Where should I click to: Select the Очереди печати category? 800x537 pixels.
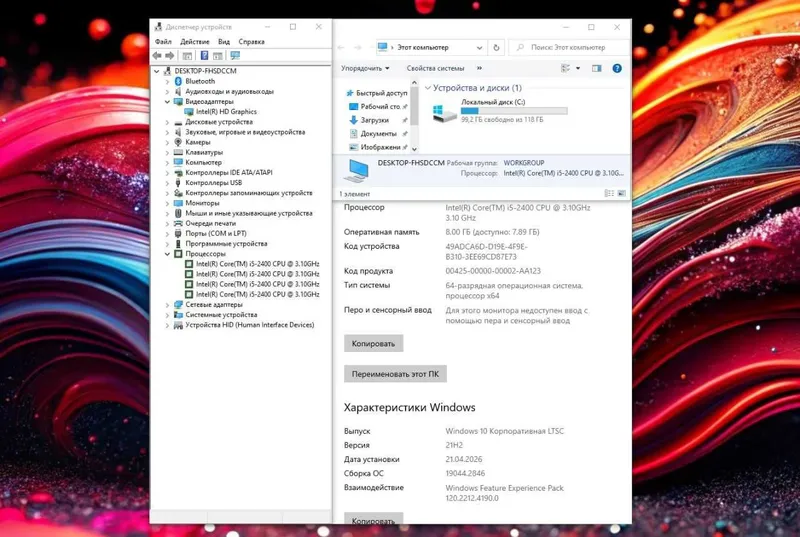pos(210,223)
